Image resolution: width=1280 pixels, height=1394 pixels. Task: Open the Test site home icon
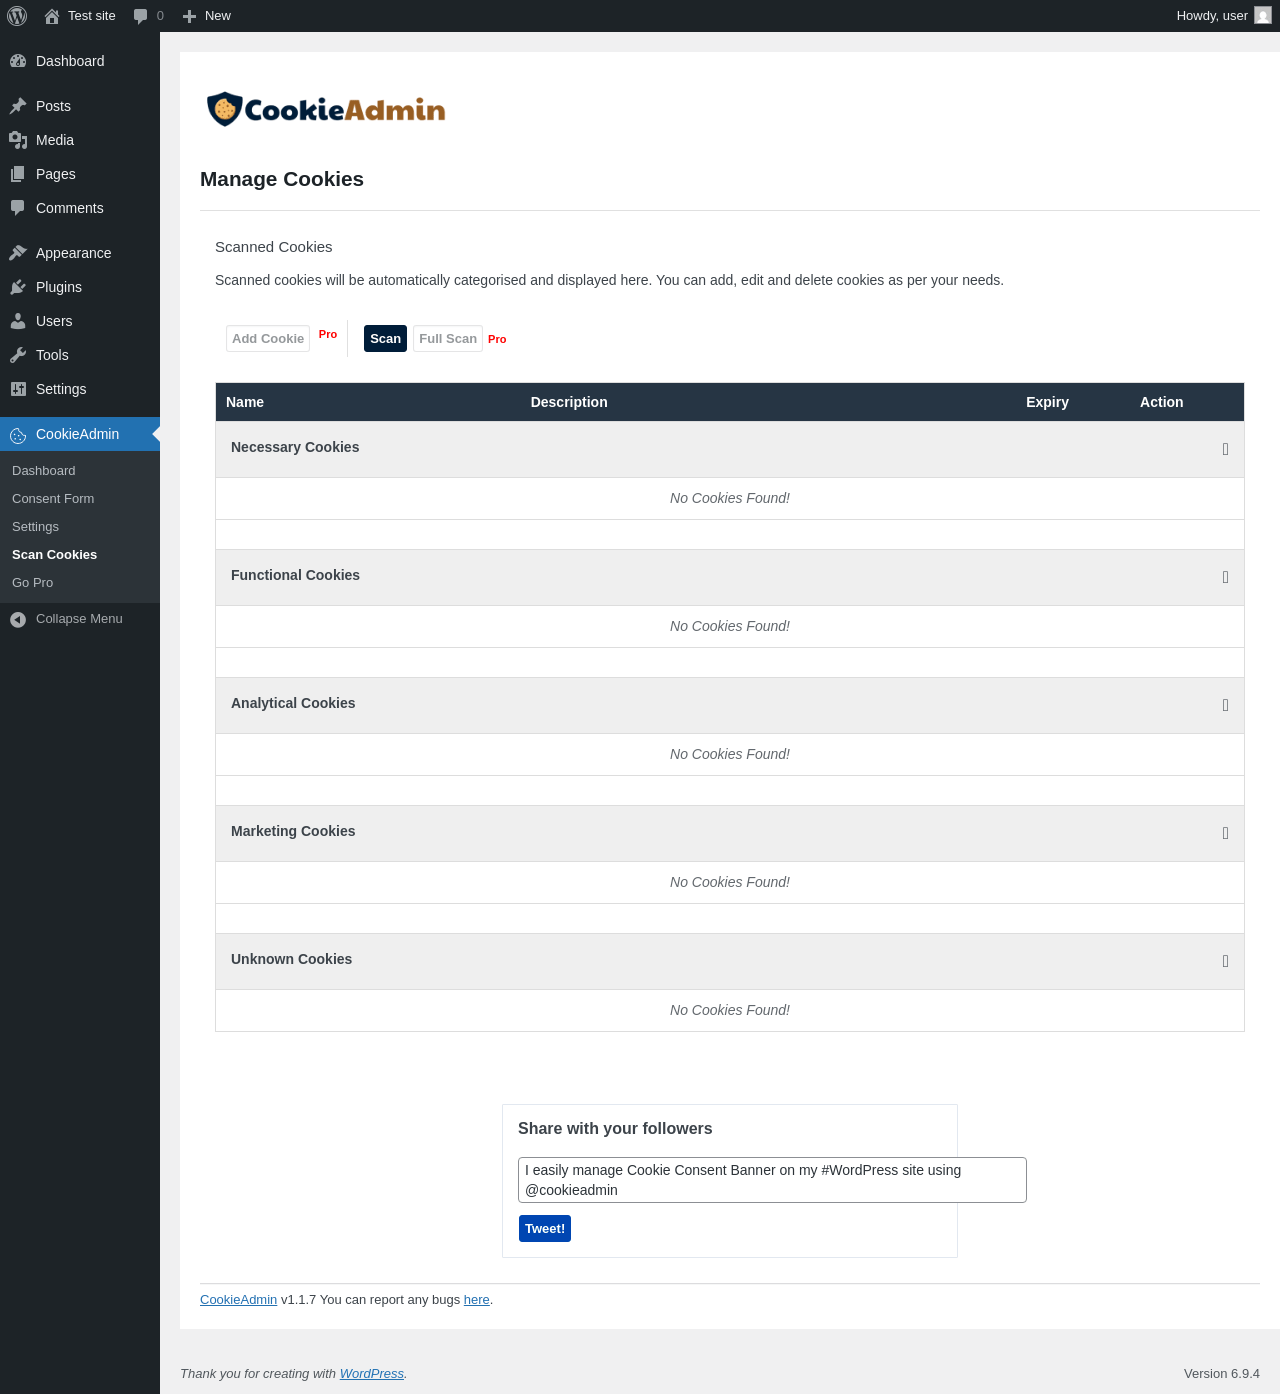click(x=52, y=16)
